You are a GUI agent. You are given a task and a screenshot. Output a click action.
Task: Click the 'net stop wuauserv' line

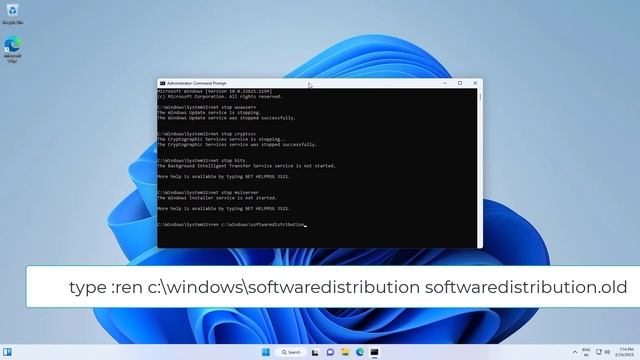click(x=207, y=107)
